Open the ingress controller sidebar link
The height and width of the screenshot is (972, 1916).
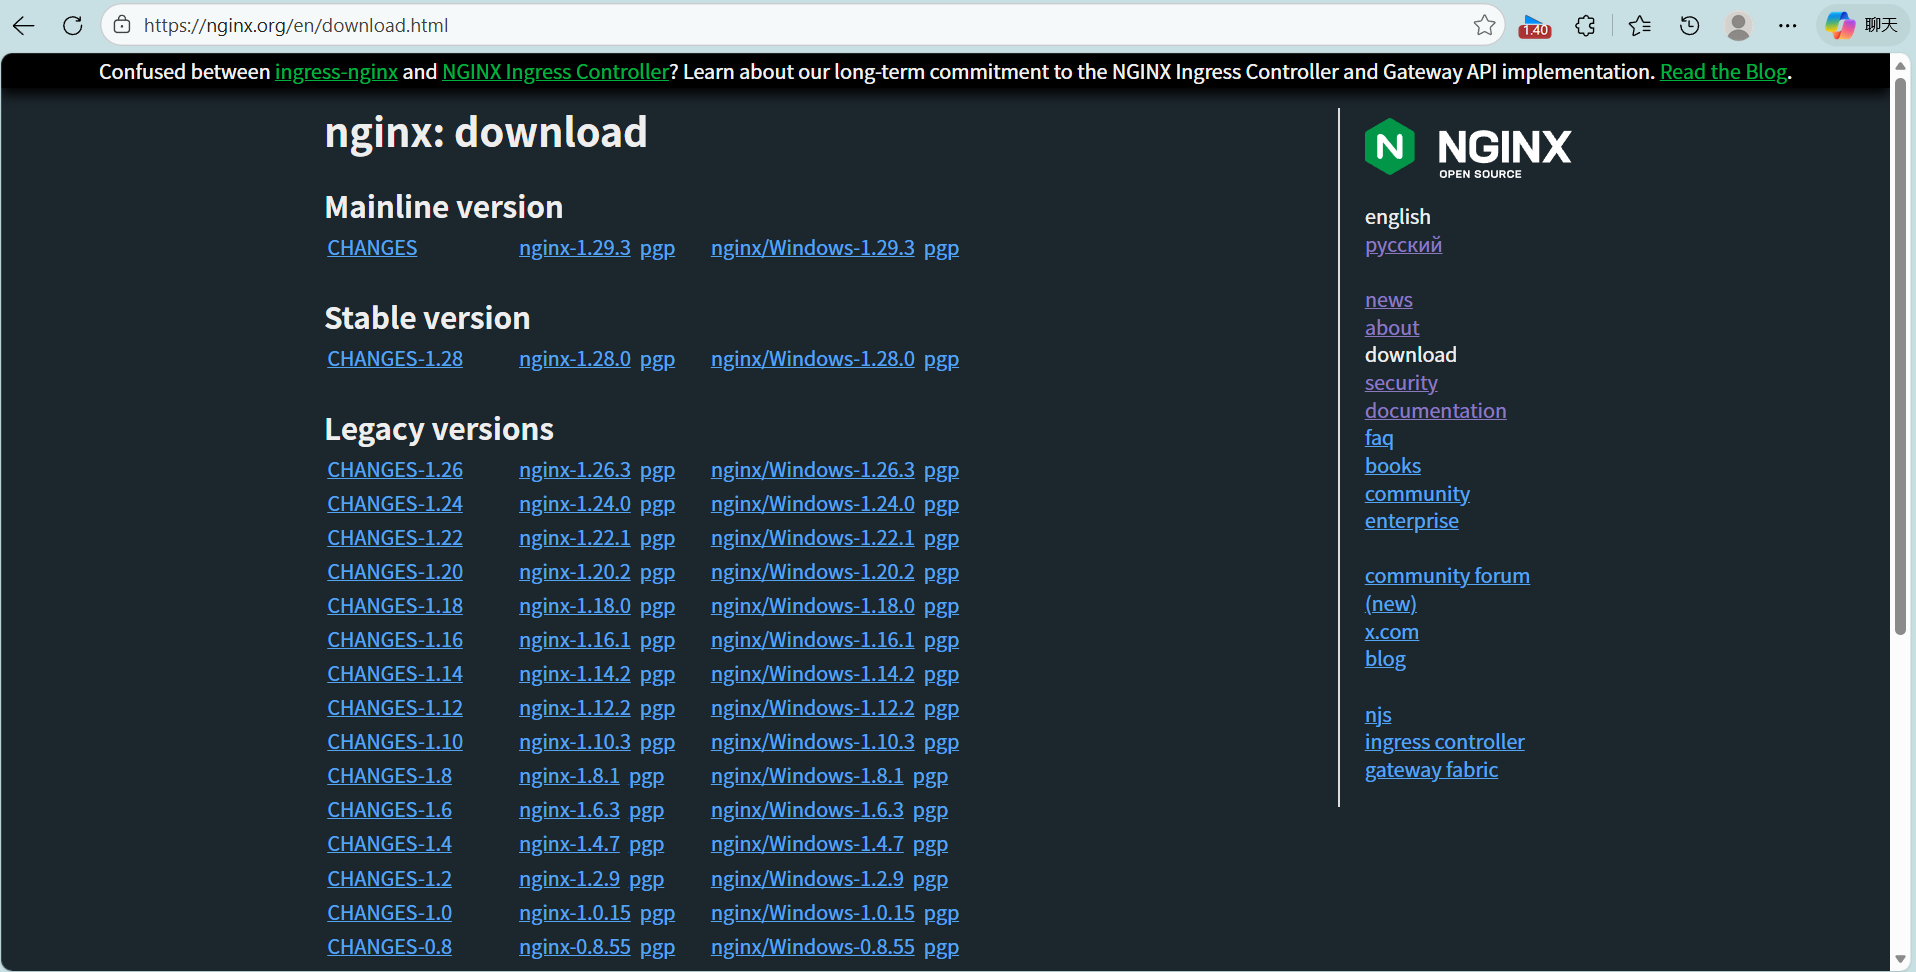pyautogui.click(x=1444, y=742)
